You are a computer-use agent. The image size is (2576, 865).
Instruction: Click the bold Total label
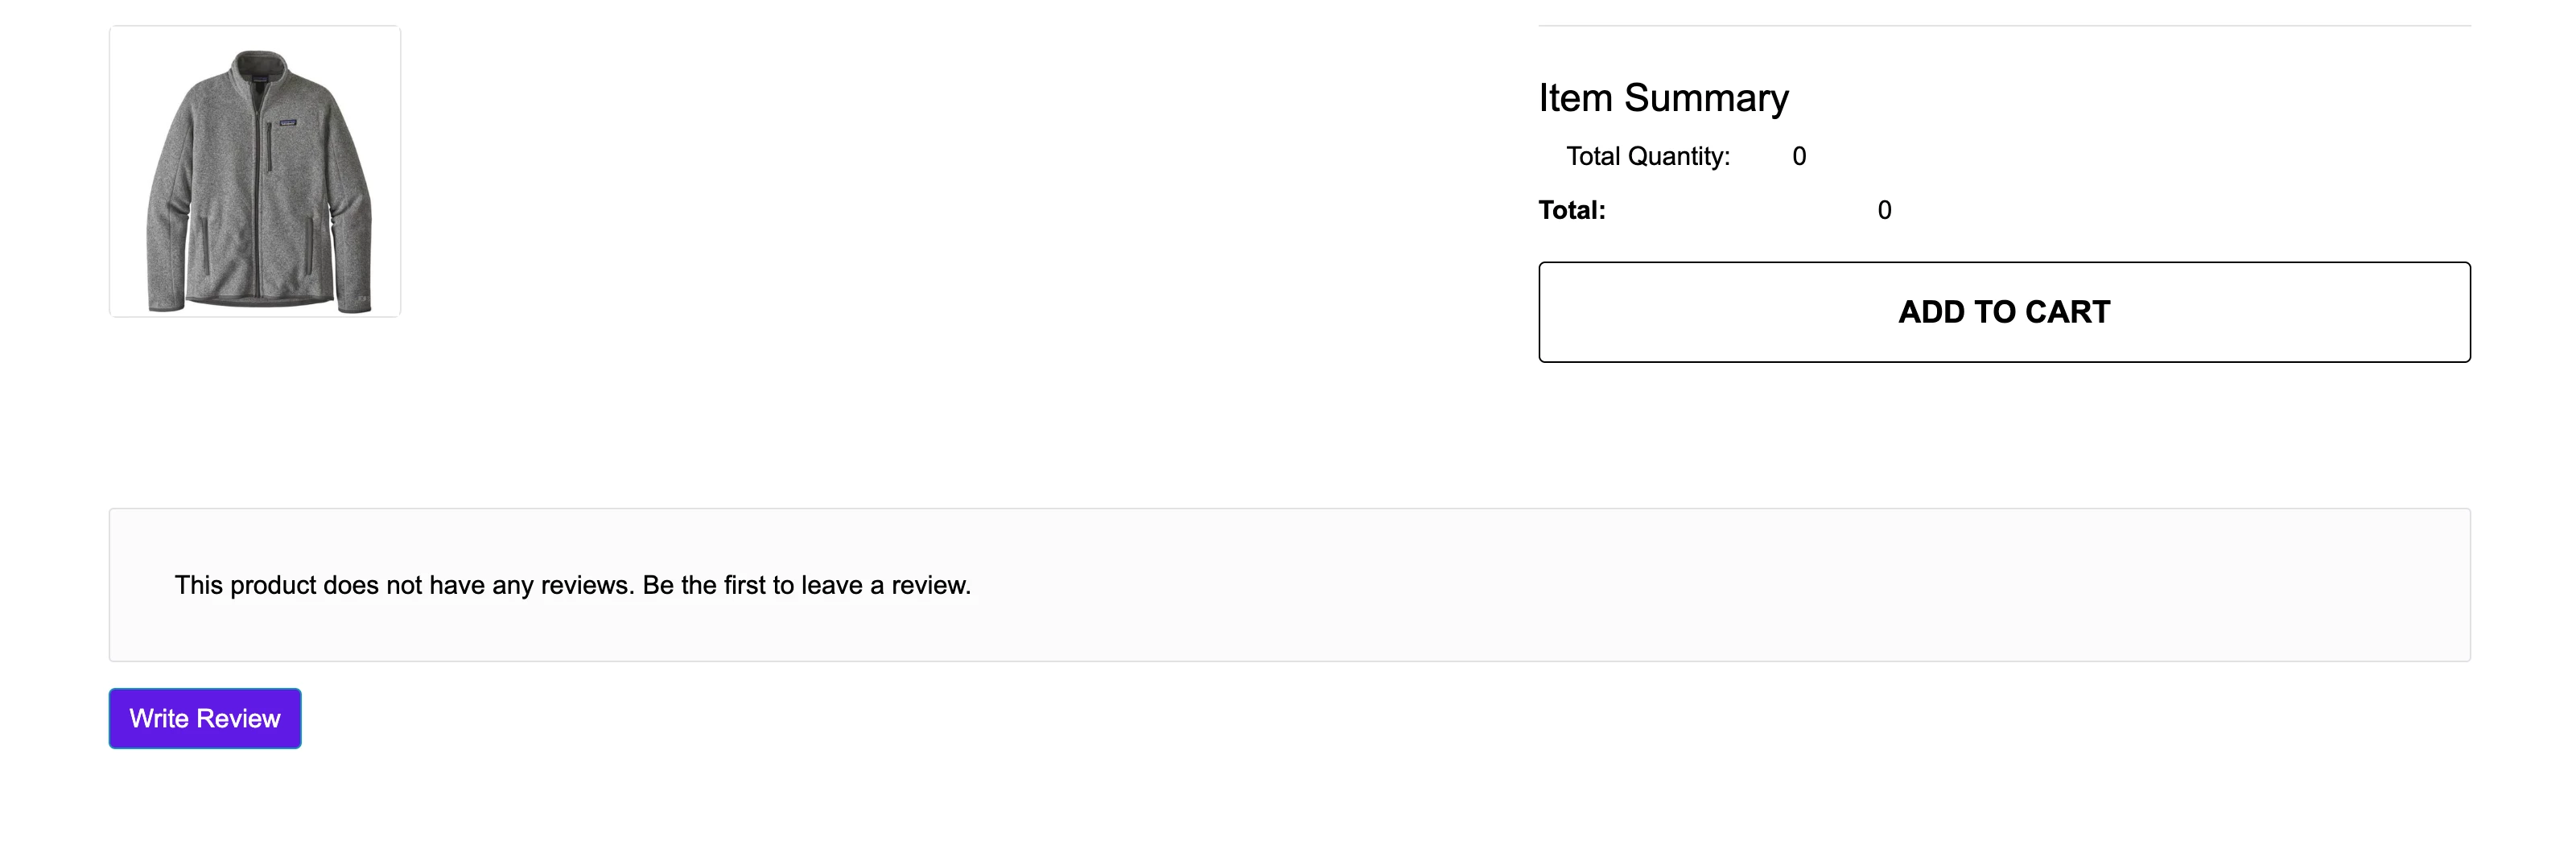click(x=1572, y=210)
